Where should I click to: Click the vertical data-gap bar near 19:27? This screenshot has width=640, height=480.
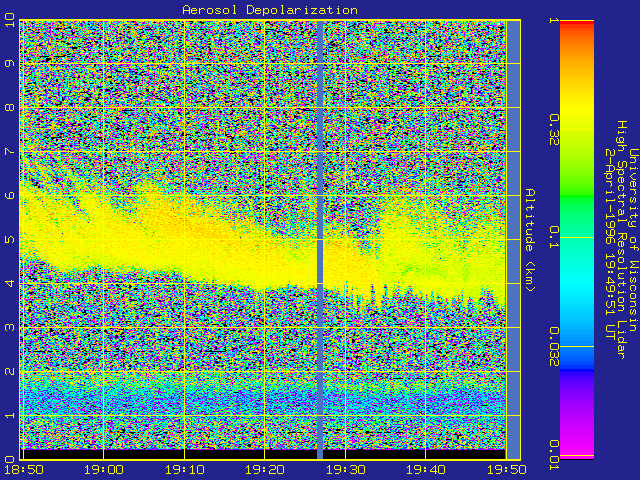coord(320,240)
